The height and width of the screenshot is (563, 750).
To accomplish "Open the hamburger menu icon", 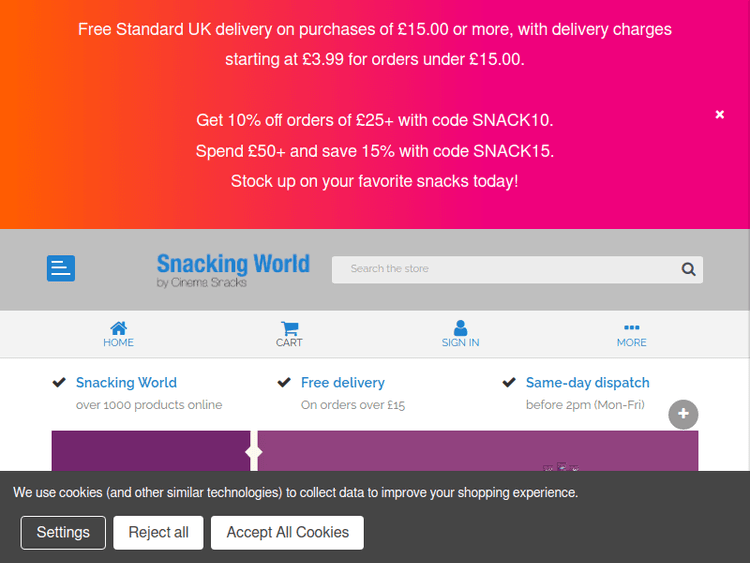I will pos(61,268).
